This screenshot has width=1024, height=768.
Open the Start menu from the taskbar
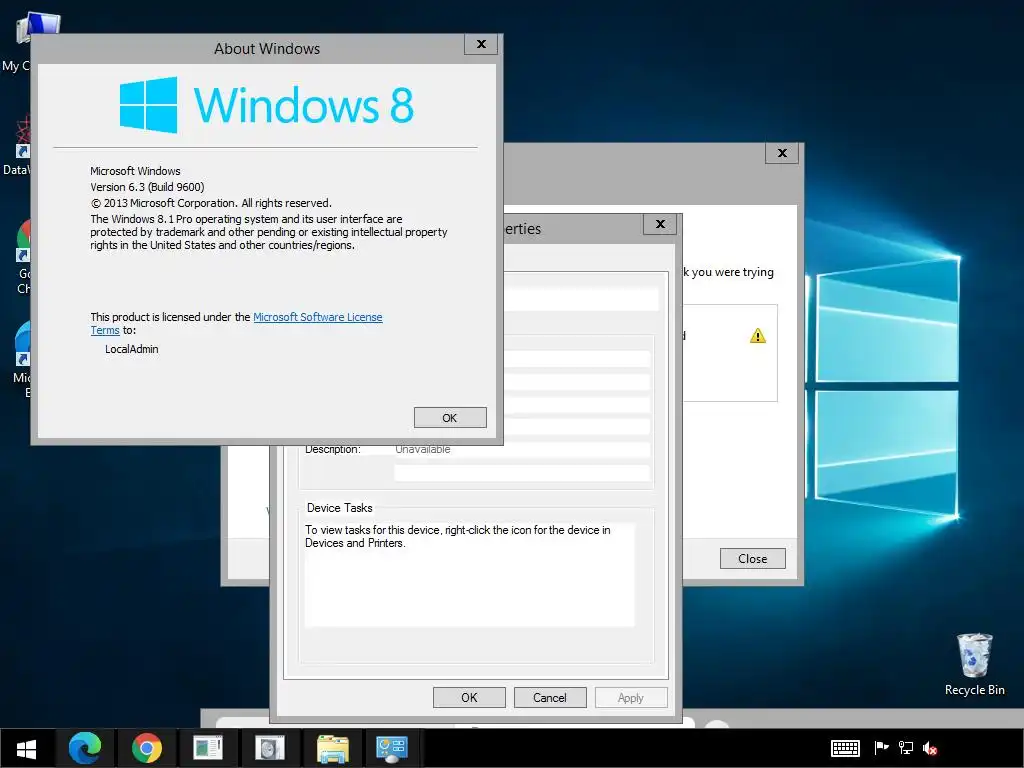pyautogui.click(x=26, y=748)
